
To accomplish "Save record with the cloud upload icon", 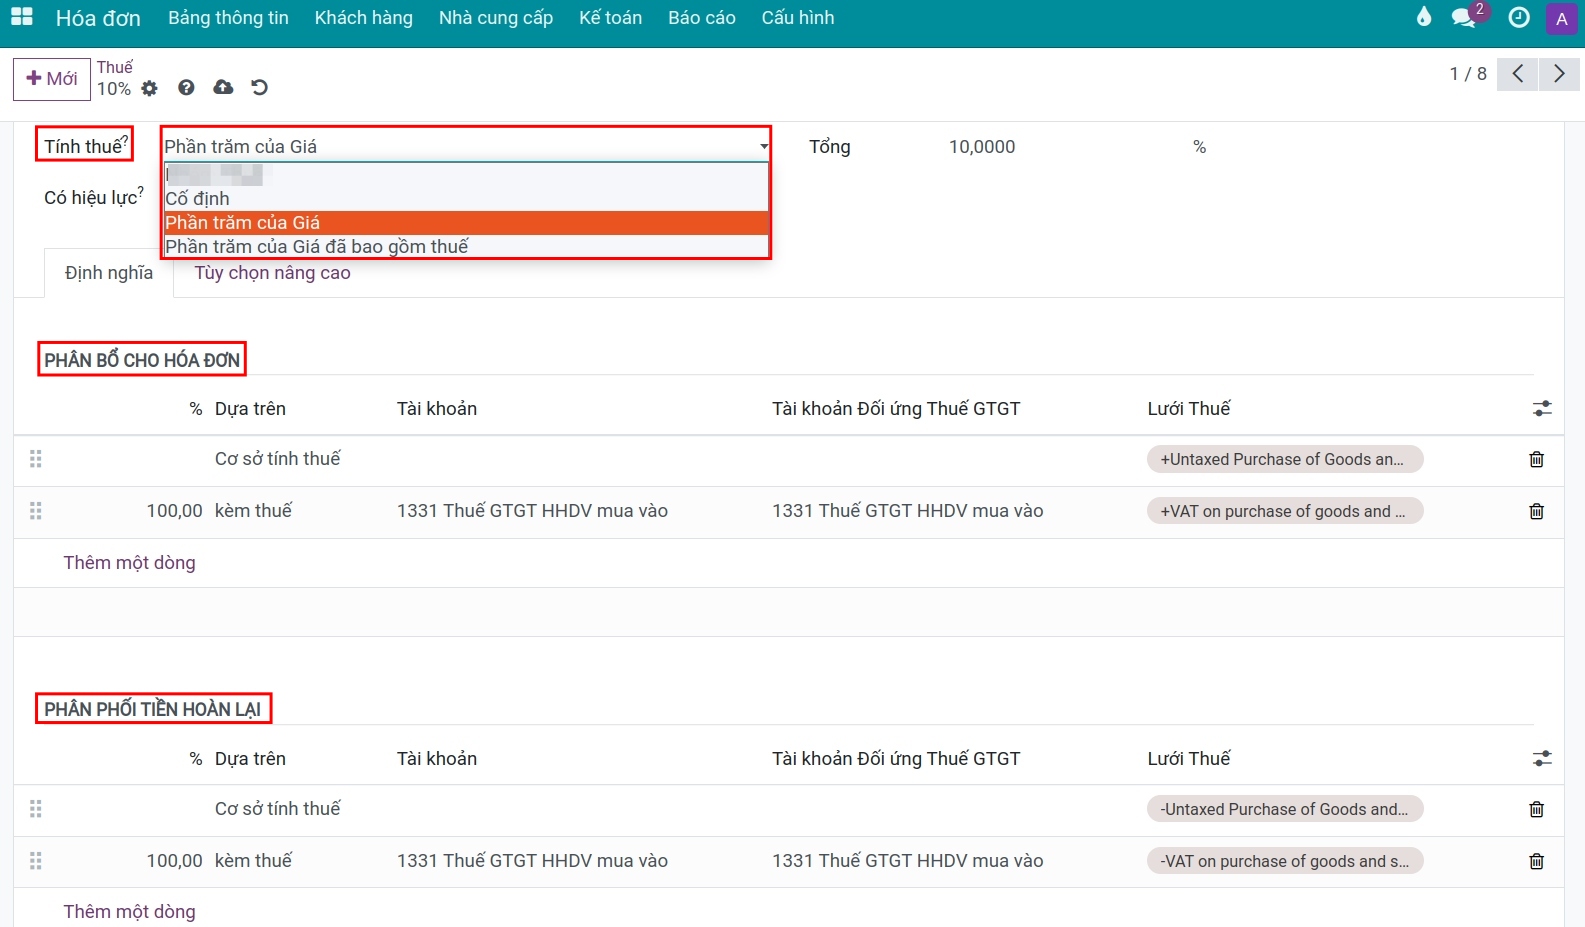I will tap(223, 88).
